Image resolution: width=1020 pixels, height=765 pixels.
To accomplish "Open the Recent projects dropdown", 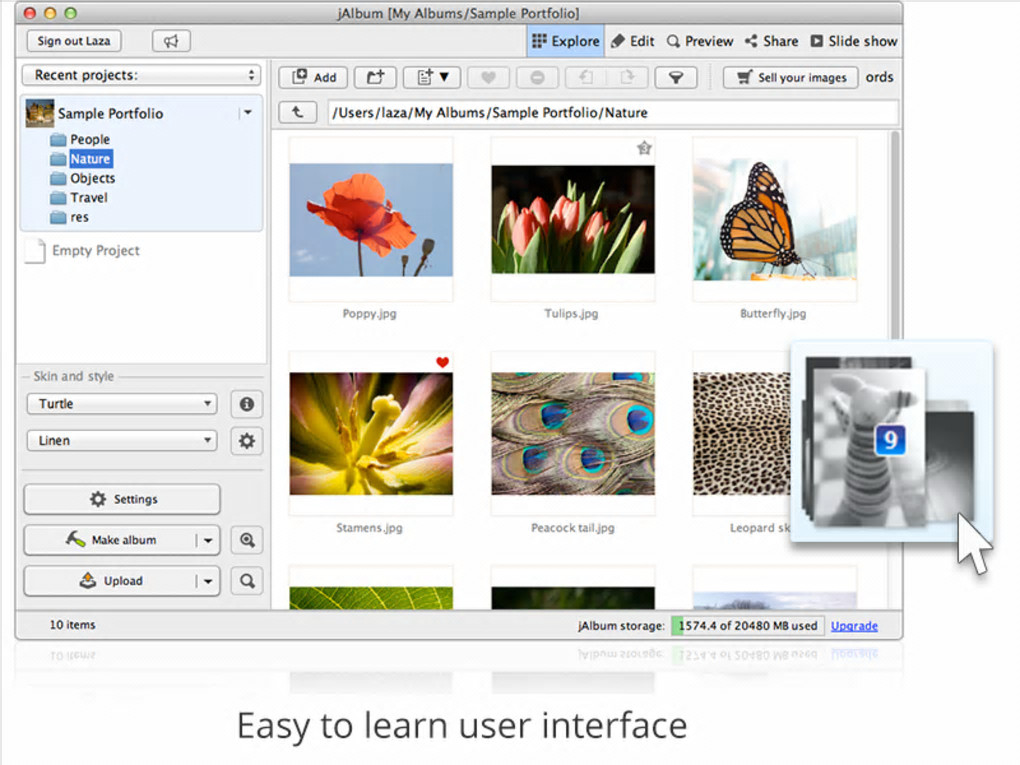I will (x=140, y=75).
